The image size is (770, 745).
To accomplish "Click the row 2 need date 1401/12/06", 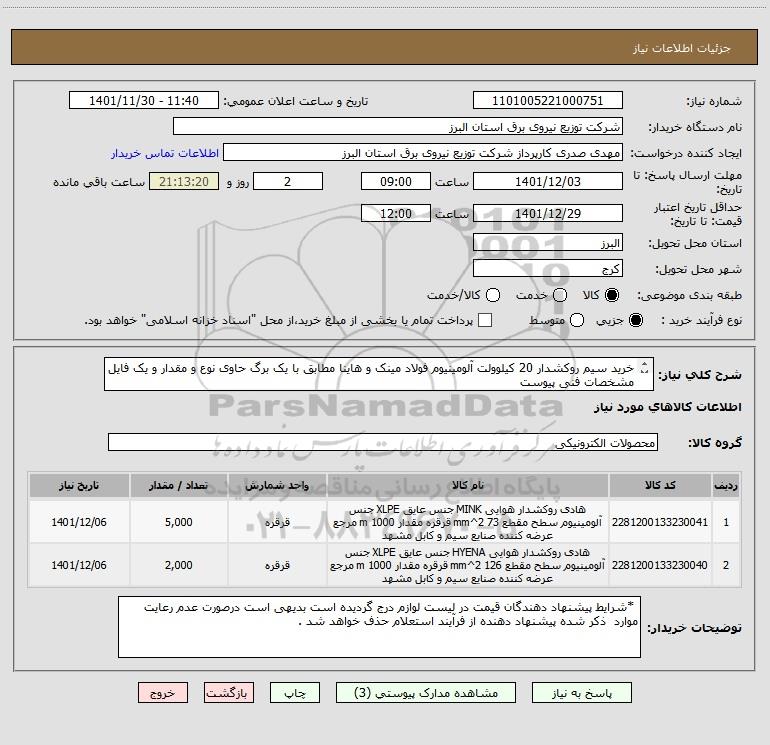I will (79, 565).
